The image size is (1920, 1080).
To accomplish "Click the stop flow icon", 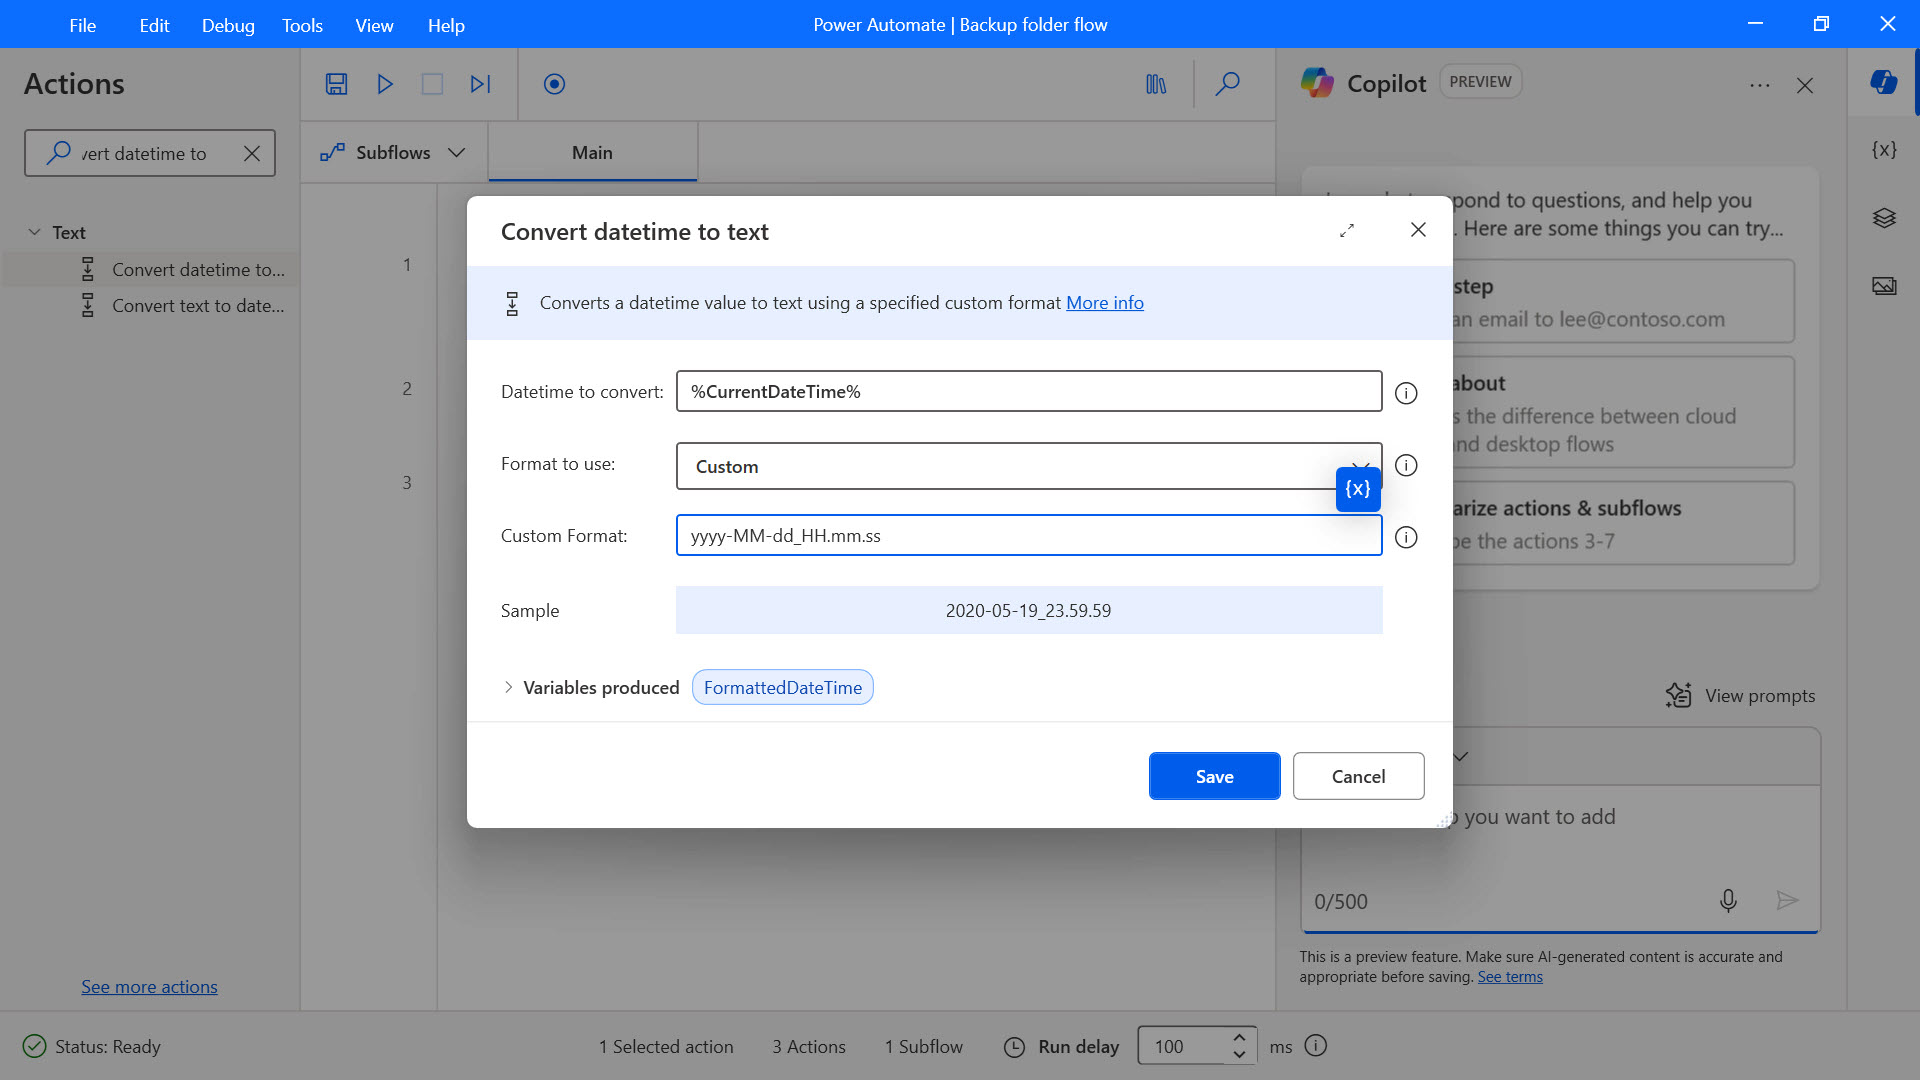I will point(432,84).
